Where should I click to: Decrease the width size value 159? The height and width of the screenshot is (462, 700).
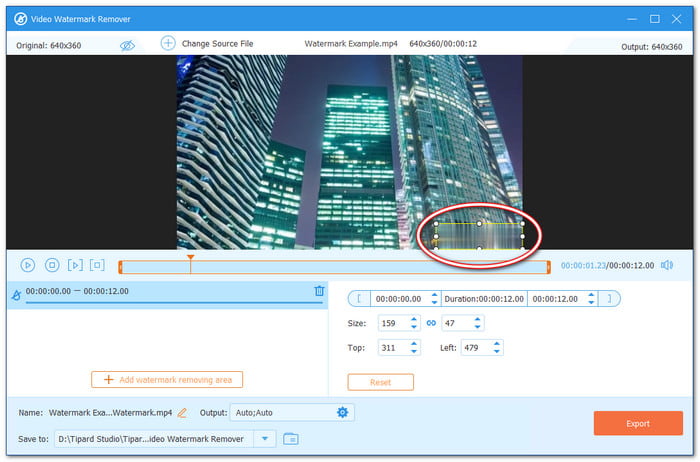coord(414,327)
